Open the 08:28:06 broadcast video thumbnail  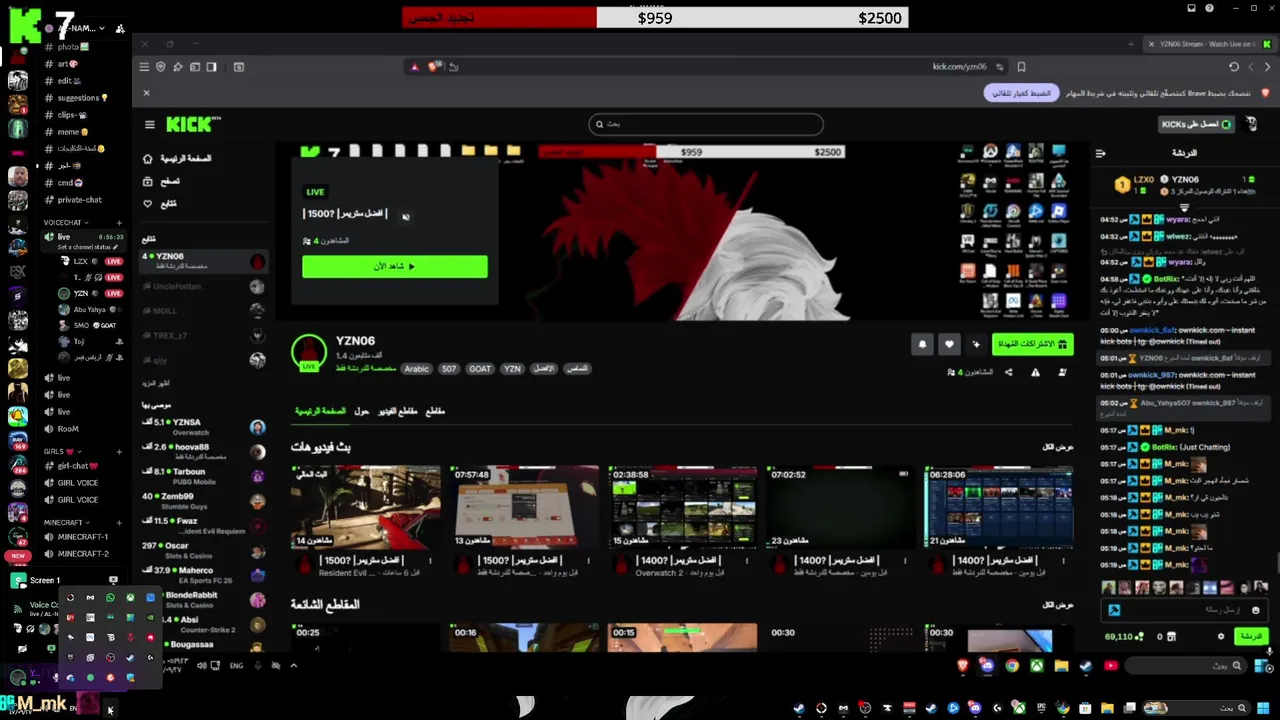[x=998, y=507]
